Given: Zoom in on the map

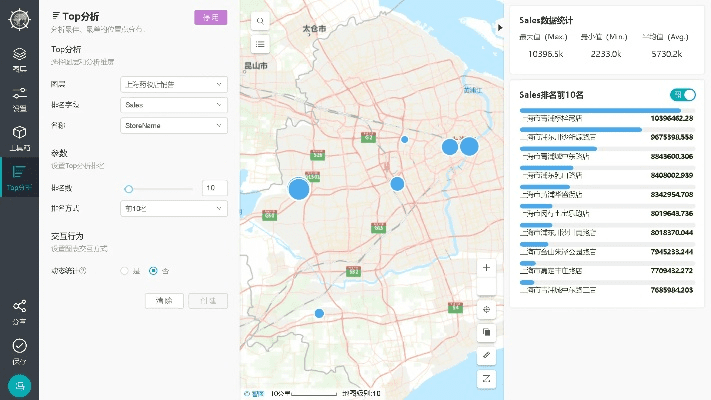Looking at the screenshot, I should click(x=486, y=267).
